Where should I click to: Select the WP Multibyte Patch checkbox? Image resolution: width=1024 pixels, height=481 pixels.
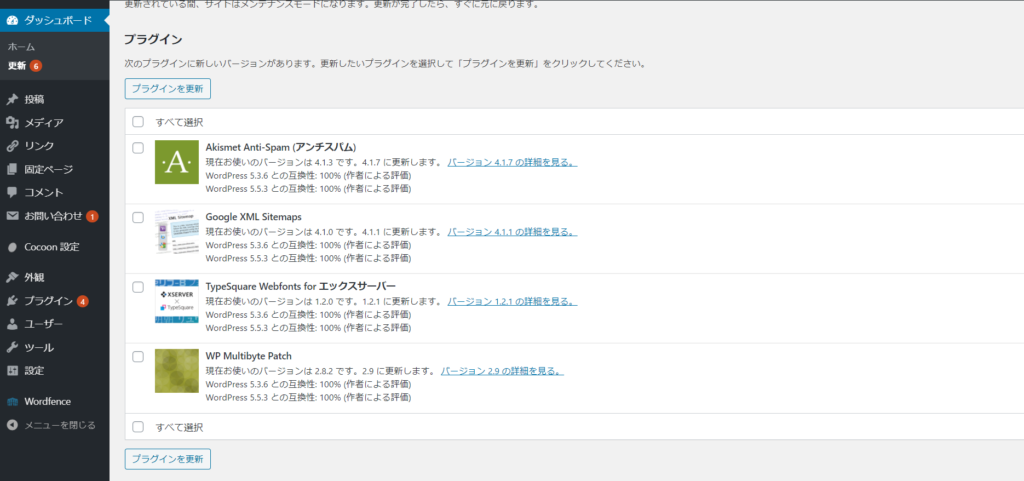[138, 357]
